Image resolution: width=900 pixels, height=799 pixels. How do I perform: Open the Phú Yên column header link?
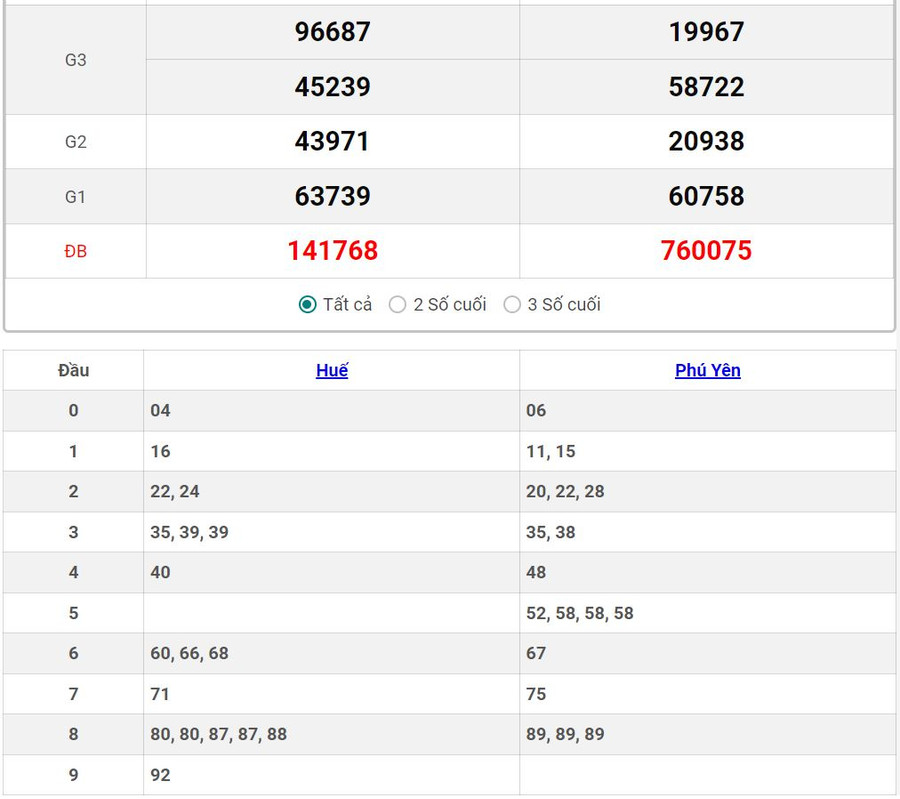click(707, 370)
